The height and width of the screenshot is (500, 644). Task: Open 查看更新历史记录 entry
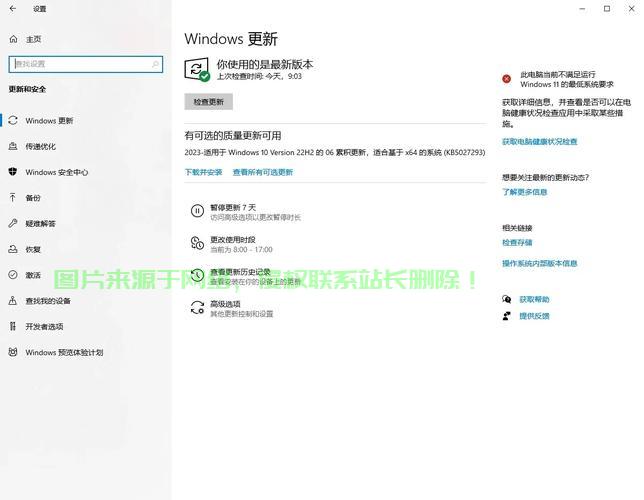click(x=246, y=276)
